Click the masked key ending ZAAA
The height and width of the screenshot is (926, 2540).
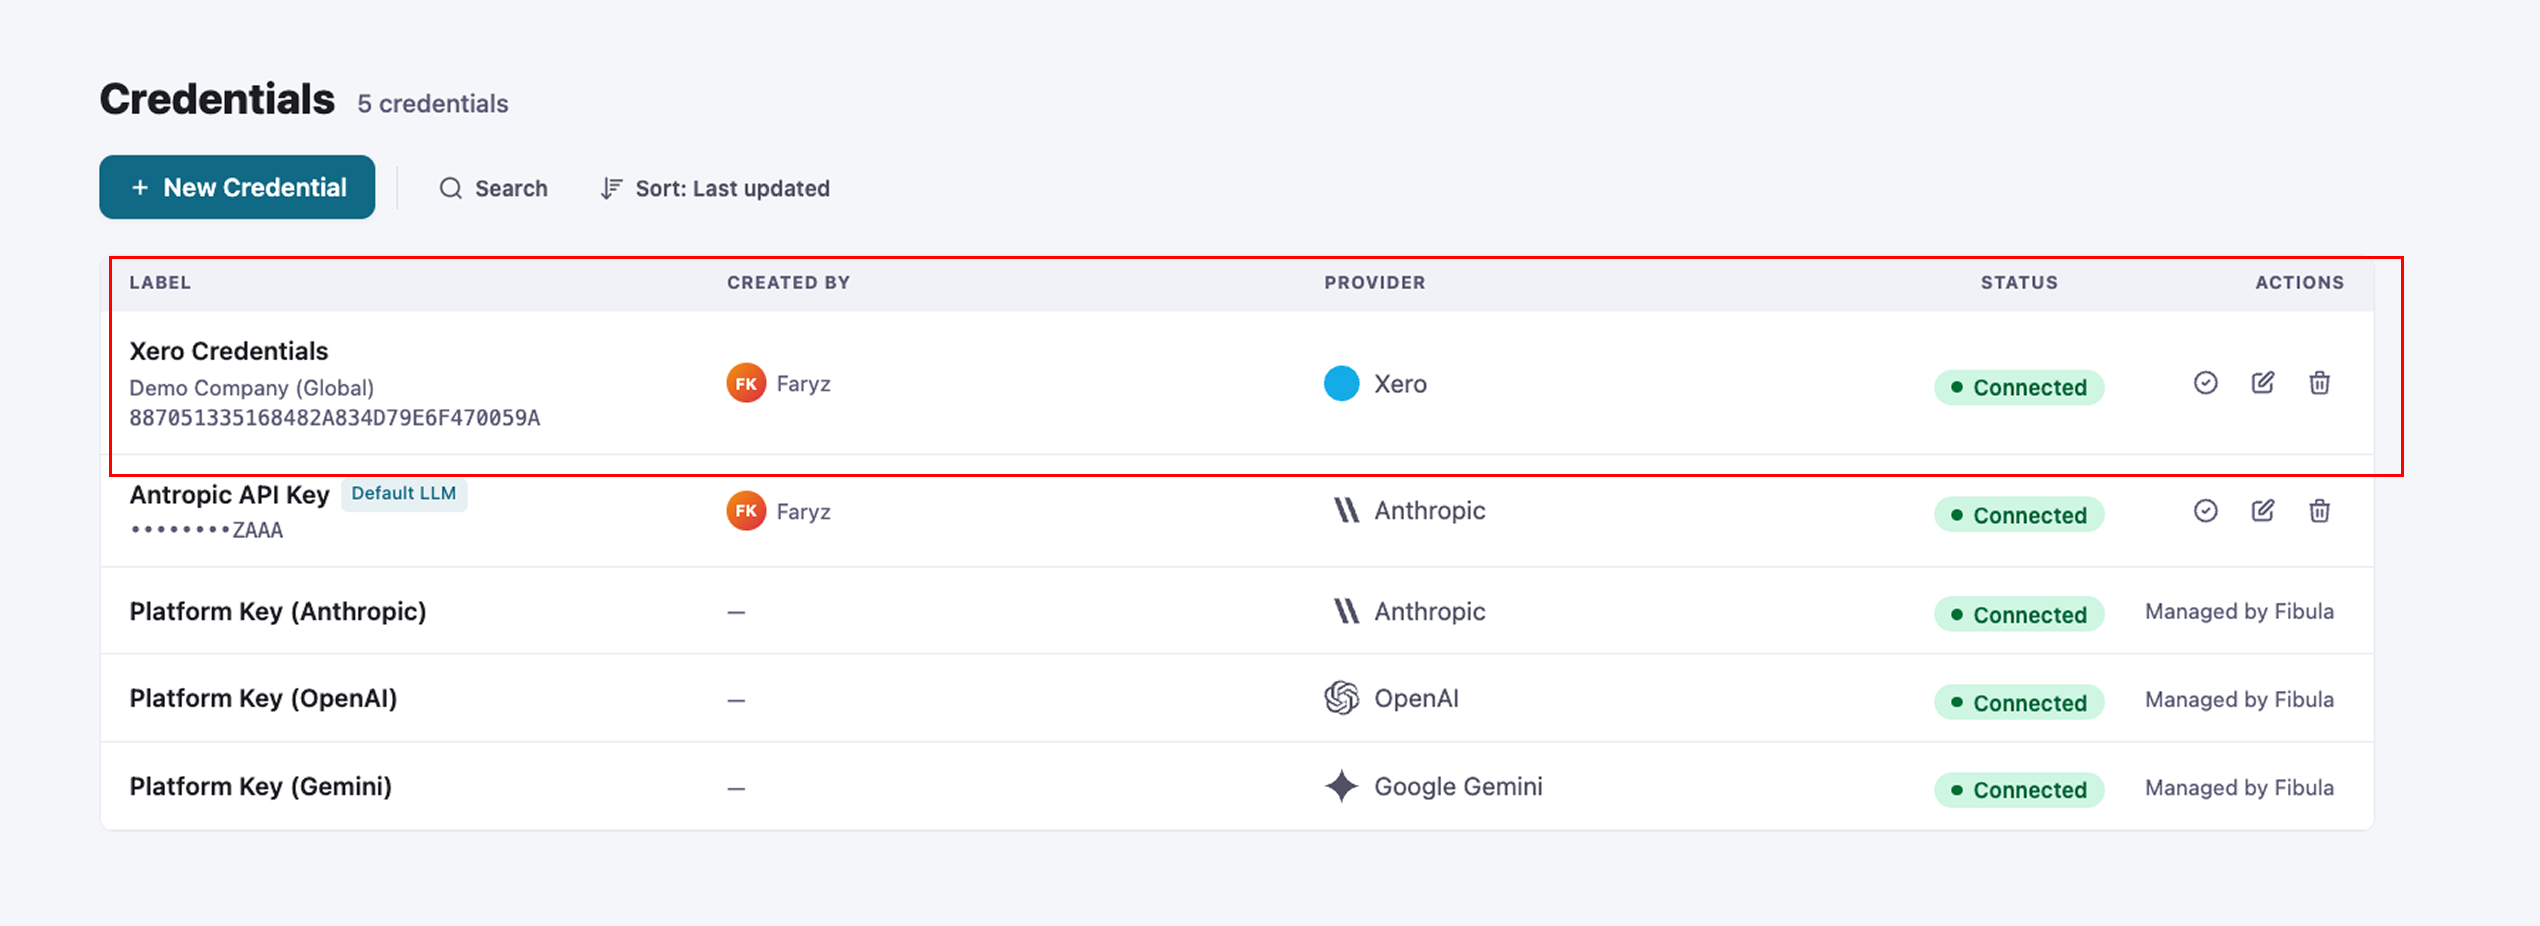tap(207, 530)
